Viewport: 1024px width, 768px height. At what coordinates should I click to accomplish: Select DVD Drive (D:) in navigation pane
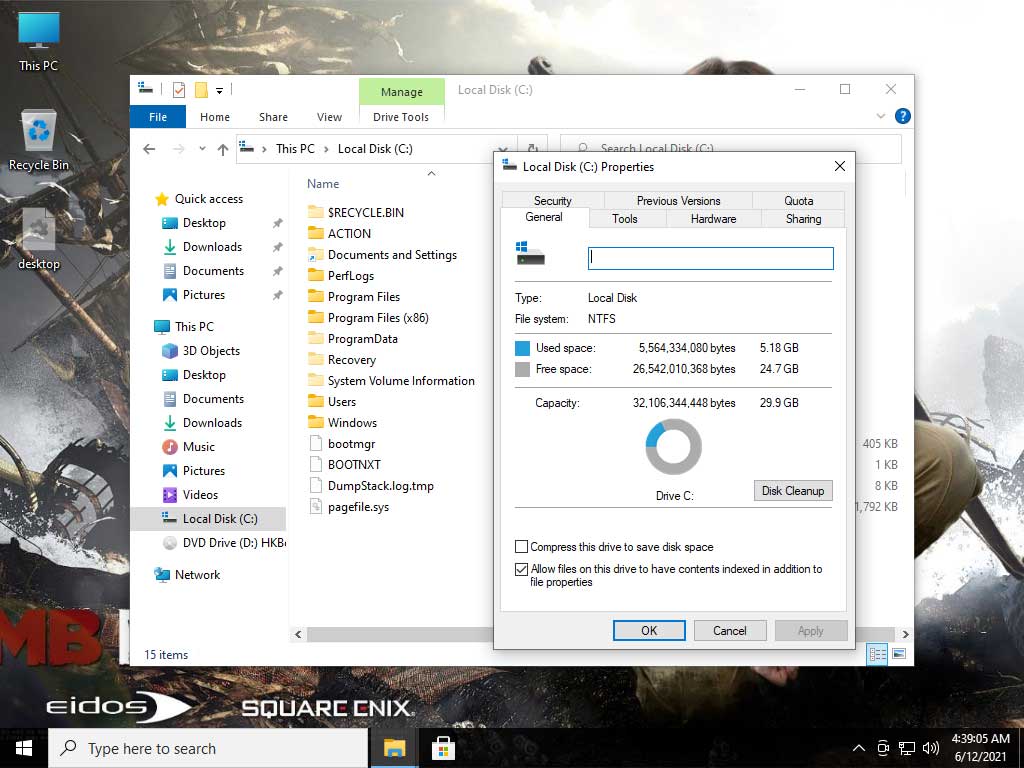[x=222, y=543]
